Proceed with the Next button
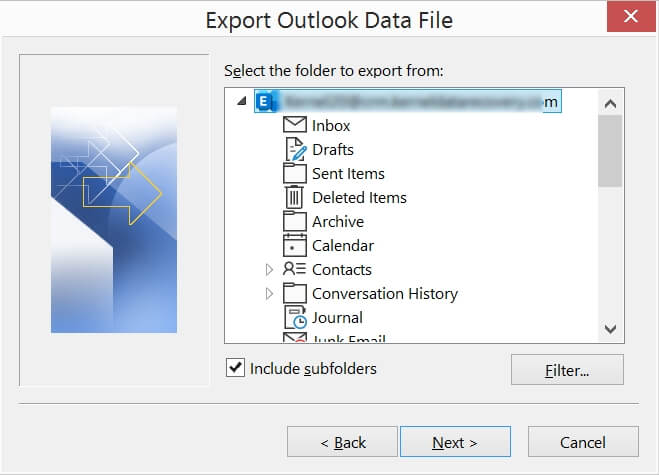The width and height of the screenshot is (659, 475). click(455, 442)
